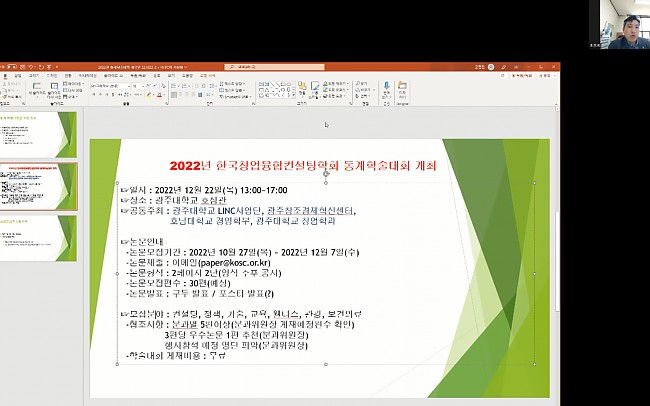Pick a shape from the shapes gallery

point(276,89)
